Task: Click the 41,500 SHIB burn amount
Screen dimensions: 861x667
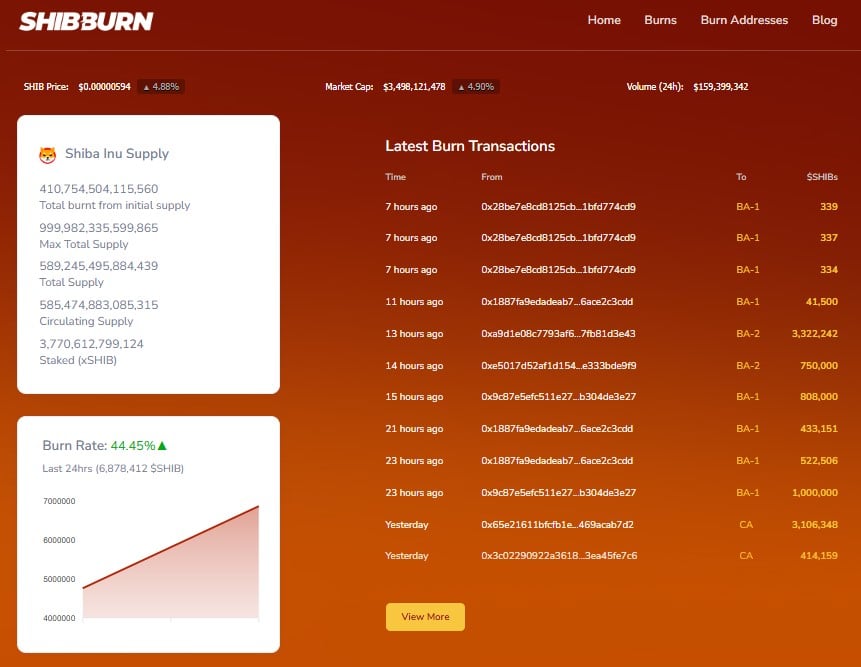Action: click(x=819, y=302)
